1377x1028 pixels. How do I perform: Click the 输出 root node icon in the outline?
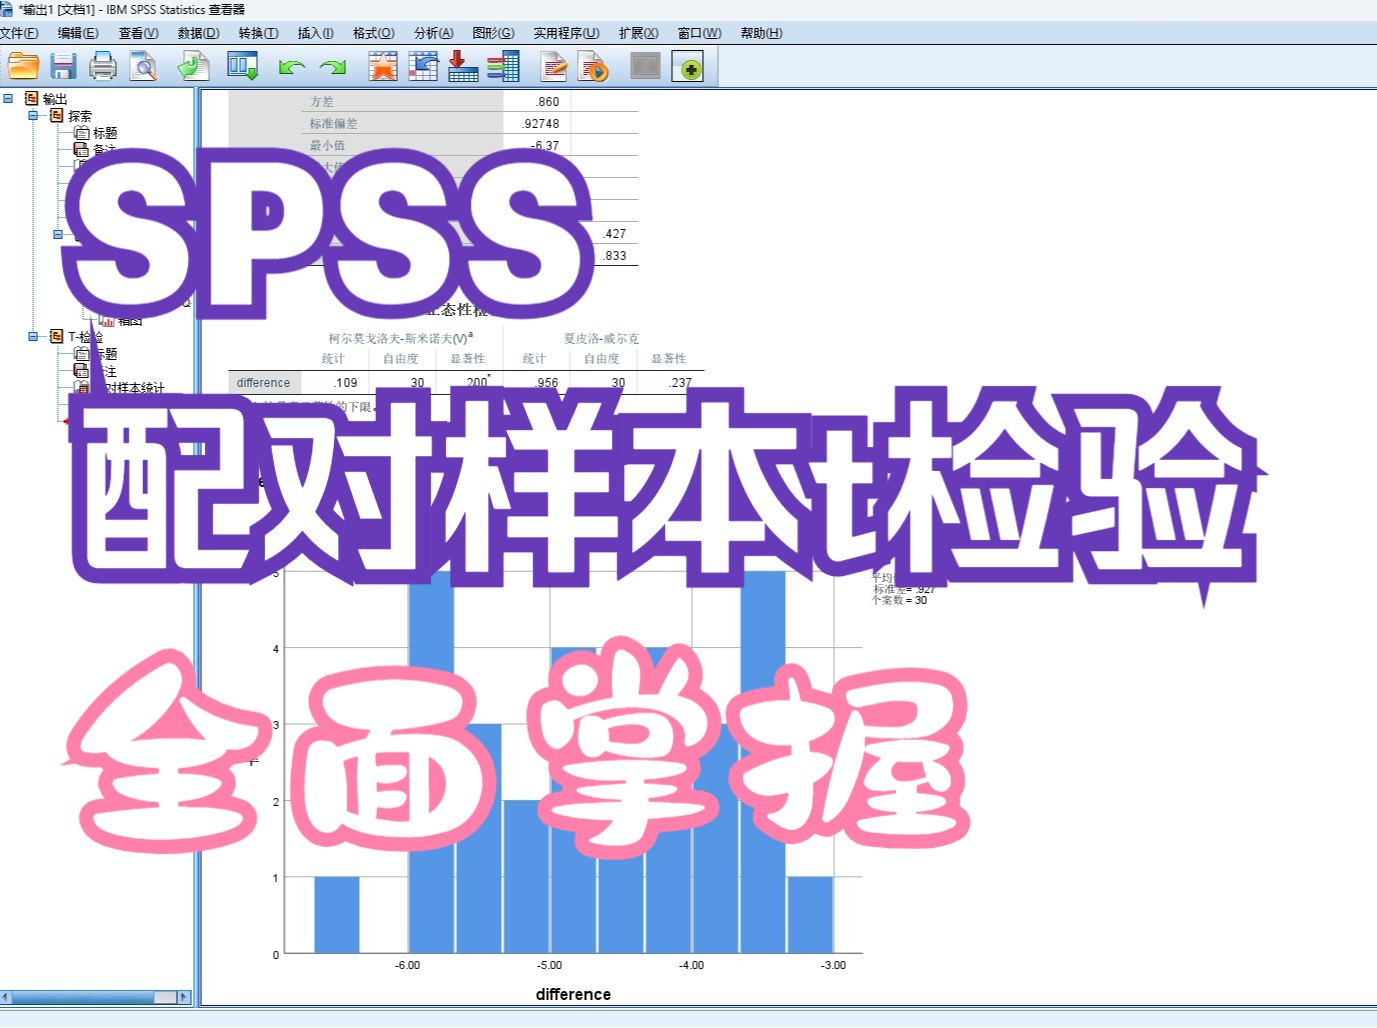(31, 99)
